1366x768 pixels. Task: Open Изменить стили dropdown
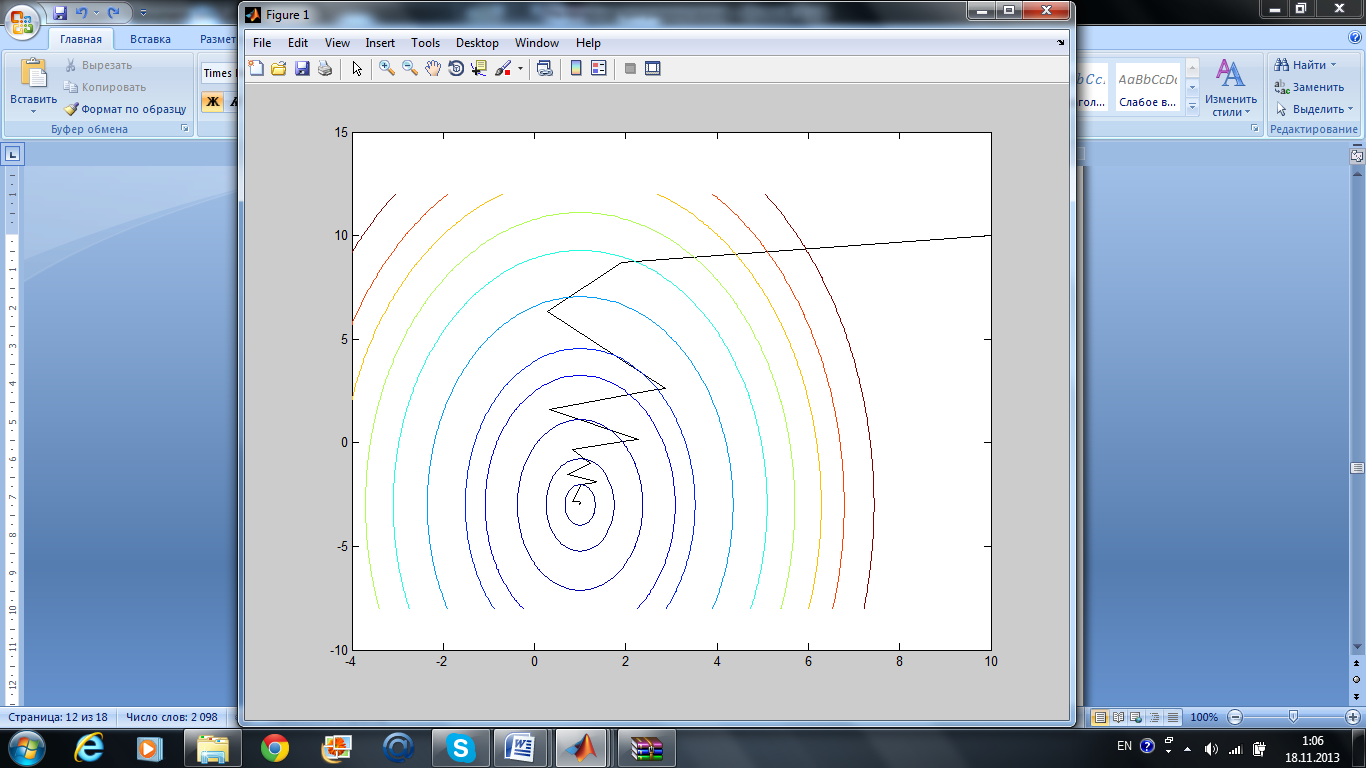pos(1230,88)
